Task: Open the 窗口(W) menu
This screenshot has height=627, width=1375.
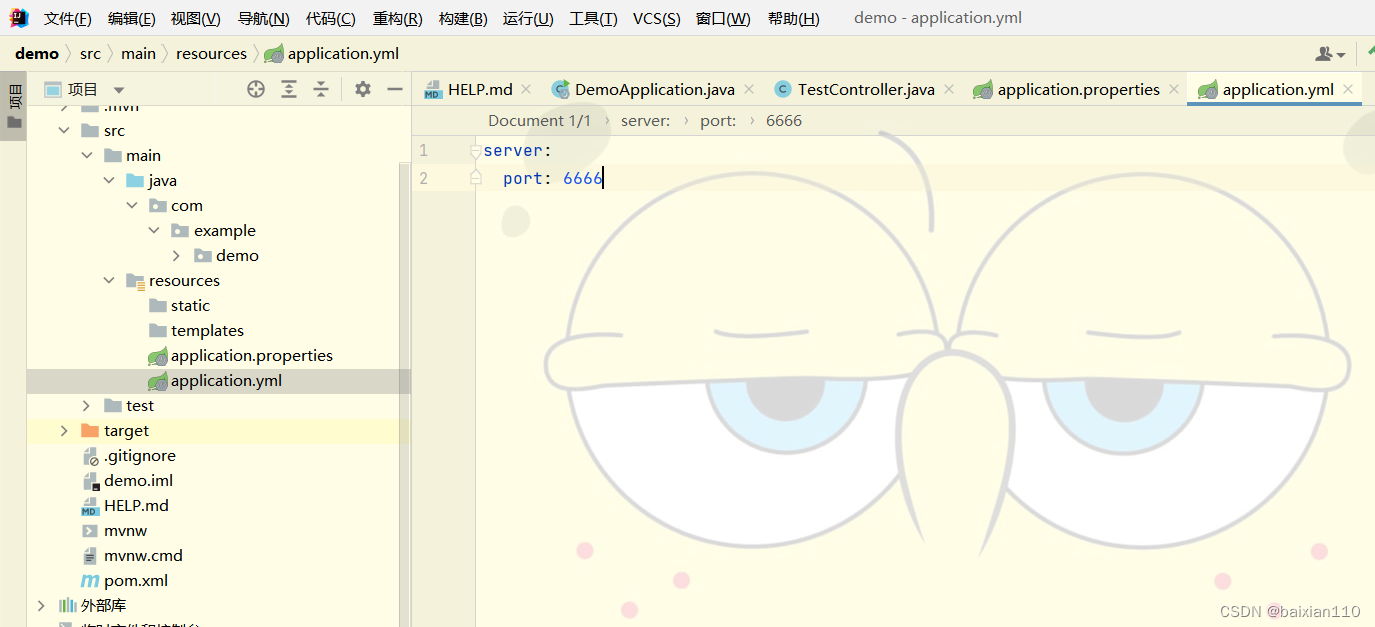Action: click(x=723, y=18)
